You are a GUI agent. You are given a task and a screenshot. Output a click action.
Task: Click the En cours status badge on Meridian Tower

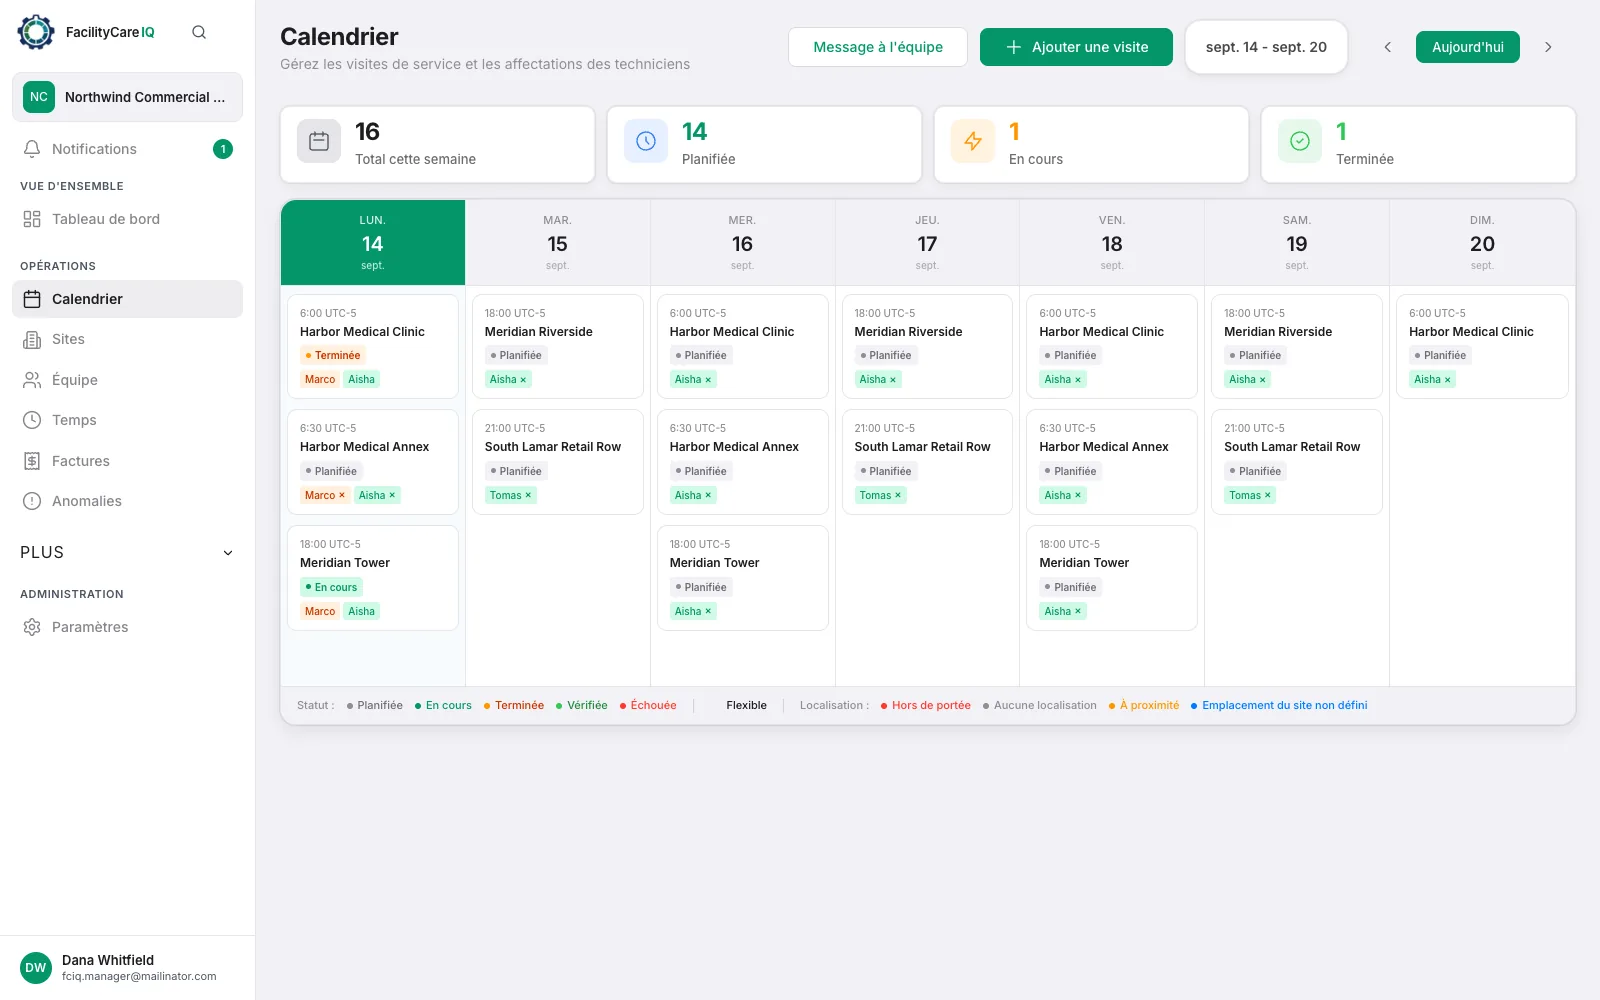[x=331, y=587]
